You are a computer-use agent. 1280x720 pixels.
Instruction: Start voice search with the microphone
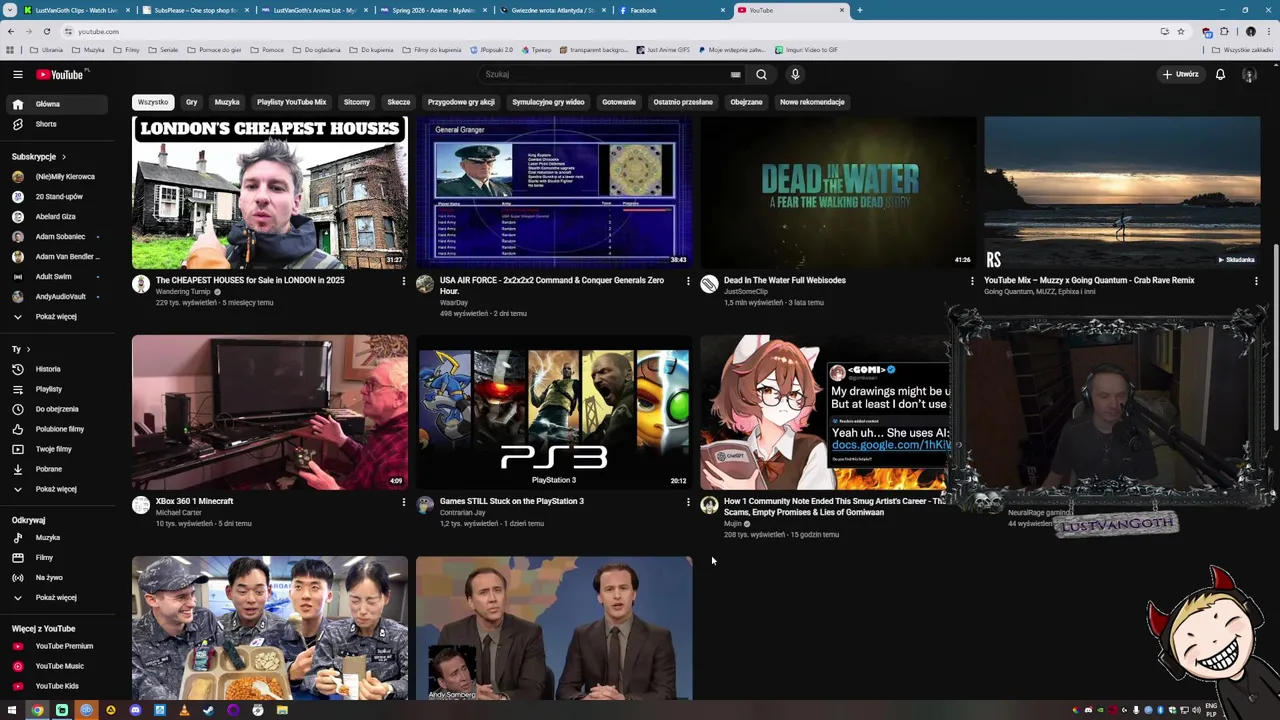click(795, 74)
